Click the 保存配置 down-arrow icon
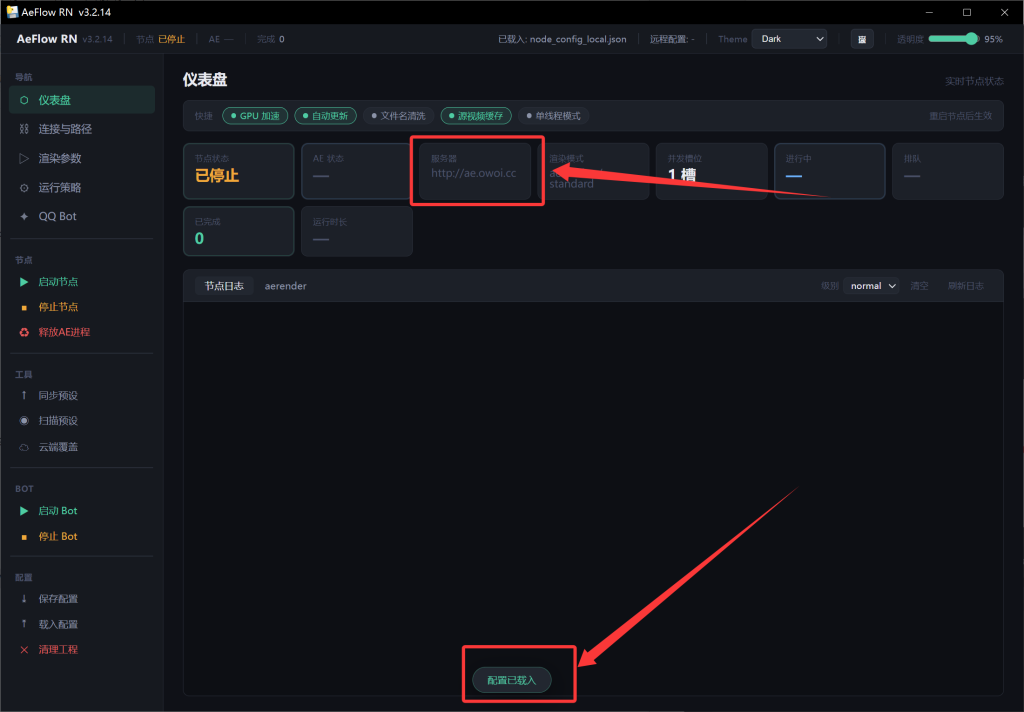 24,599
